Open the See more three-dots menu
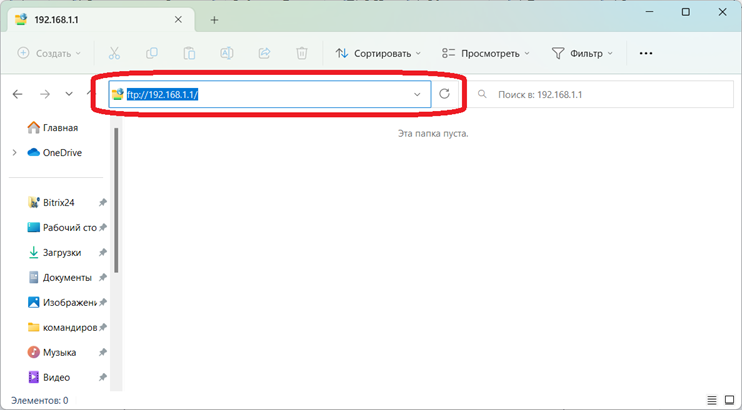The width and height of the screenshot is (742, 410). click(x=646, y=53)
